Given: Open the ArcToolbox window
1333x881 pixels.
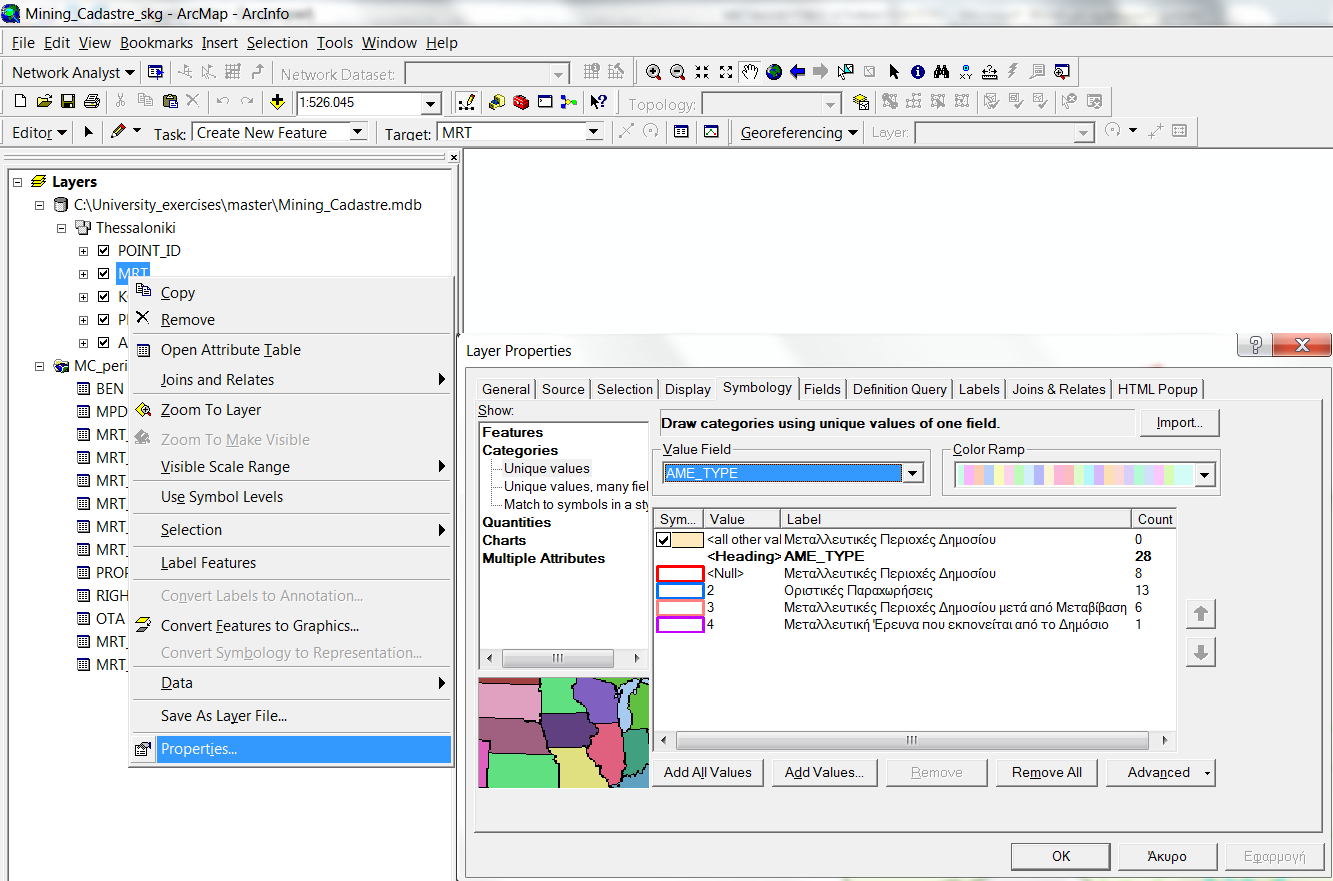Looking at the screenshot, I should click(521, 102).
